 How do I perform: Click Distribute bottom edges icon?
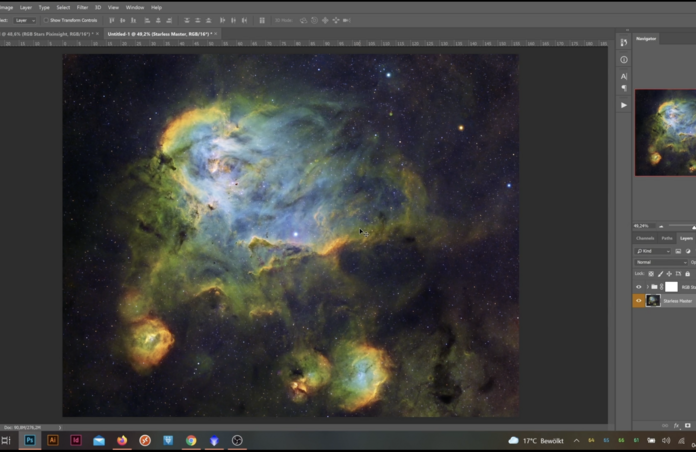pos(208,20)
